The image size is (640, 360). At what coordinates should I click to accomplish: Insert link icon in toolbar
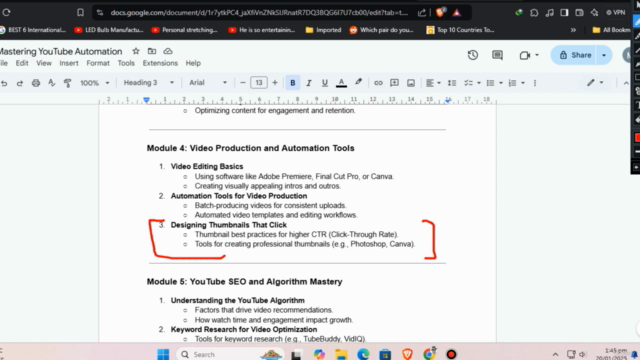(x=378, y=83)
